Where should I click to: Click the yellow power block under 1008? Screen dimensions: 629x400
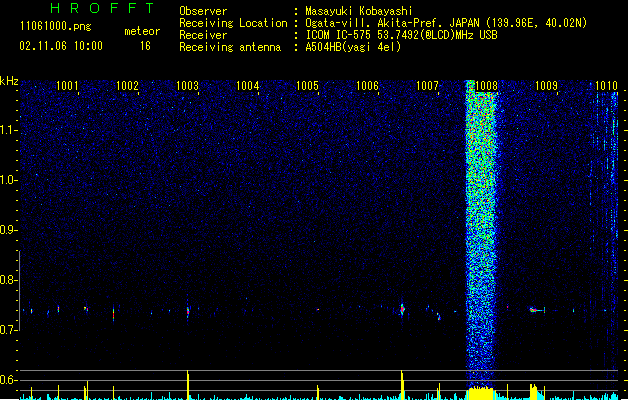click(481, 393)
